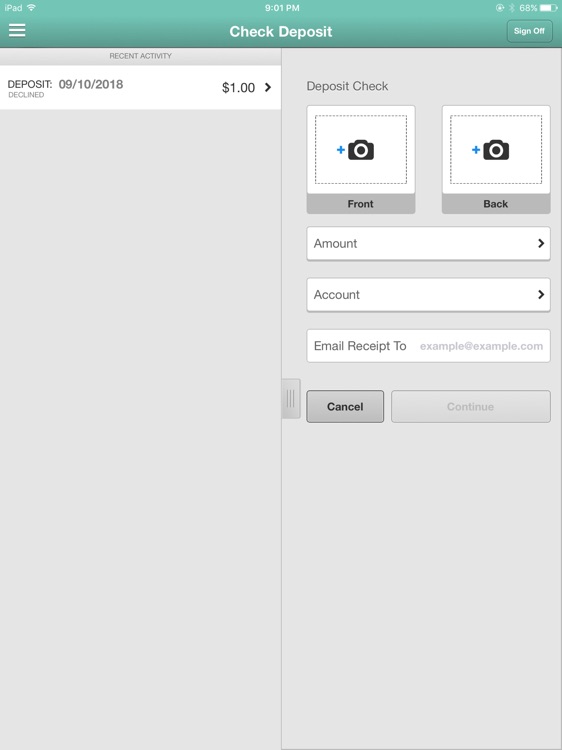Open the Amount field chevron
This screenshot has width=562, height=750.
[541, 243]
